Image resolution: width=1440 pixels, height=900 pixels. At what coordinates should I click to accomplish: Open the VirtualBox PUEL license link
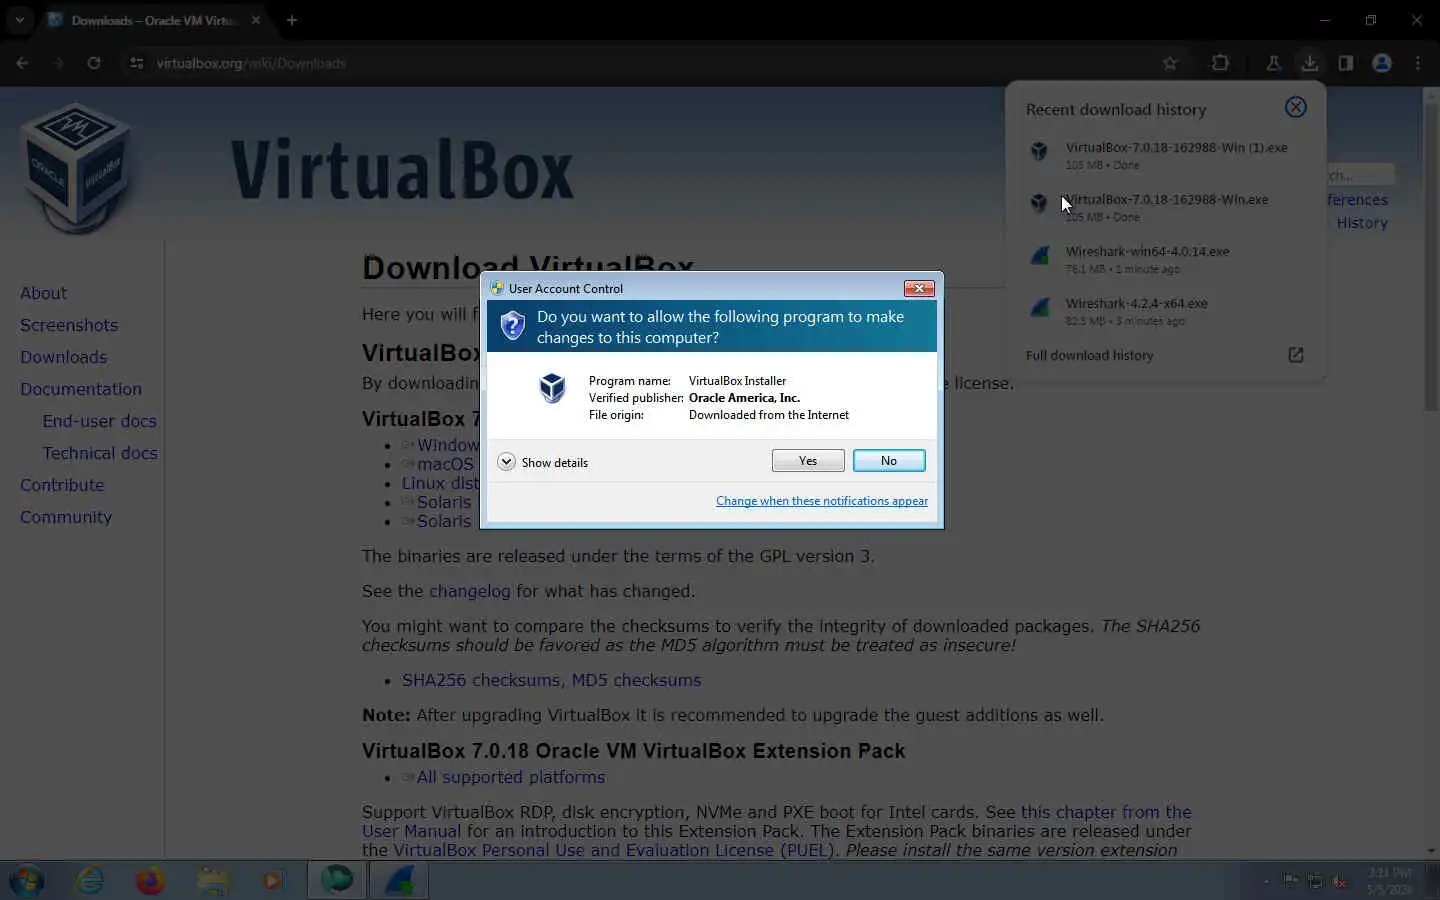coord(613,850)
